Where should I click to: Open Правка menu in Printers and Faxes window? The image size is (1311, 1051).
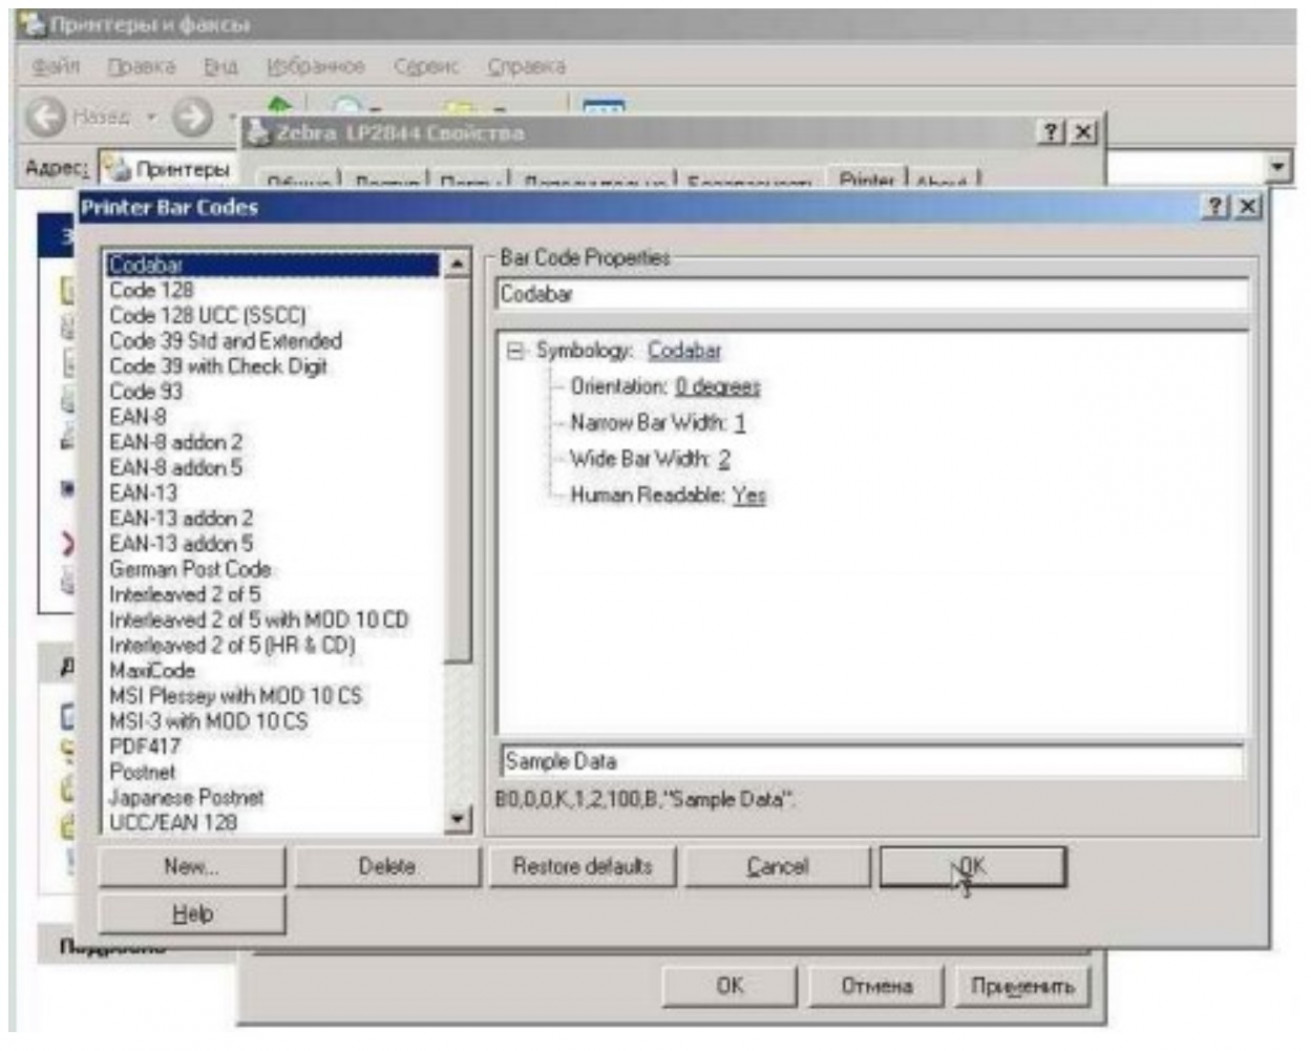click(x=141, y=66)
